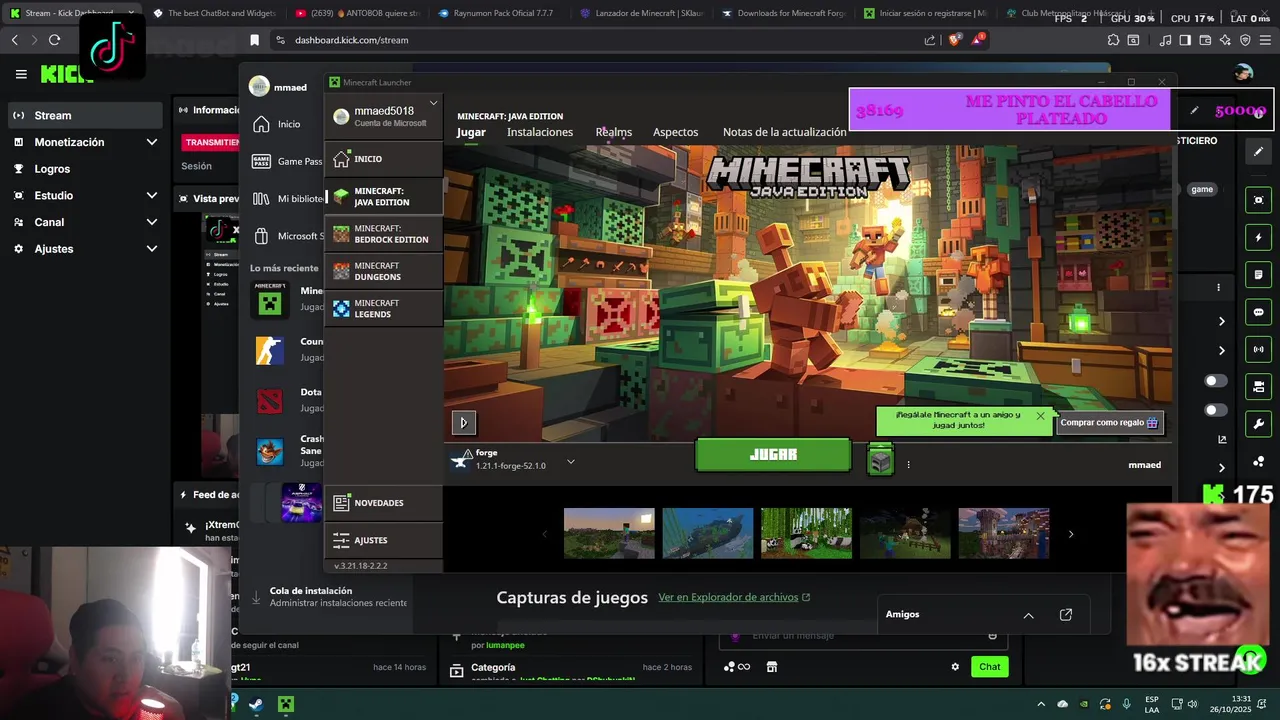Click the green Chat button
Screen dimensions: 1280x720
pos(989,667)
